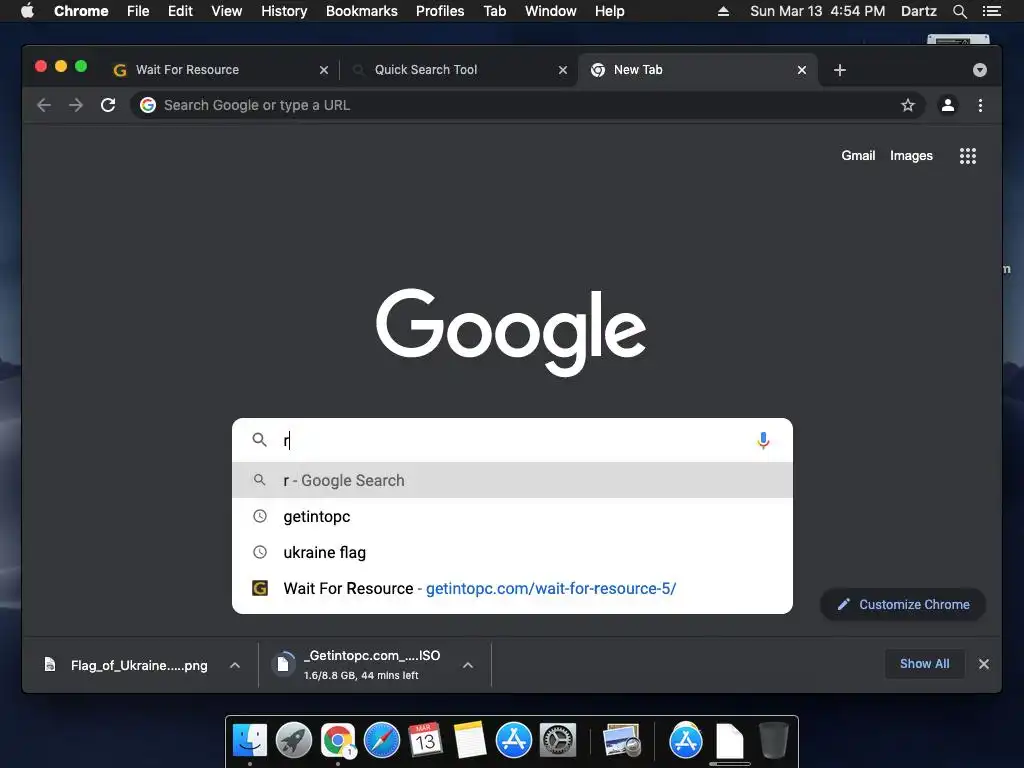Start voice search with the microphone
The width and height of the screenshot is (1024, 768).
pos(763,441)
